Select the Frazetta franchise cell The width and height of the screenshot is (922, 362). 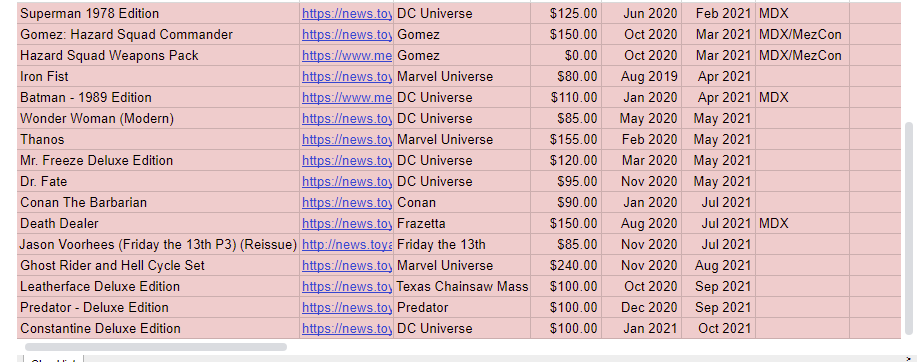[462, 223]
